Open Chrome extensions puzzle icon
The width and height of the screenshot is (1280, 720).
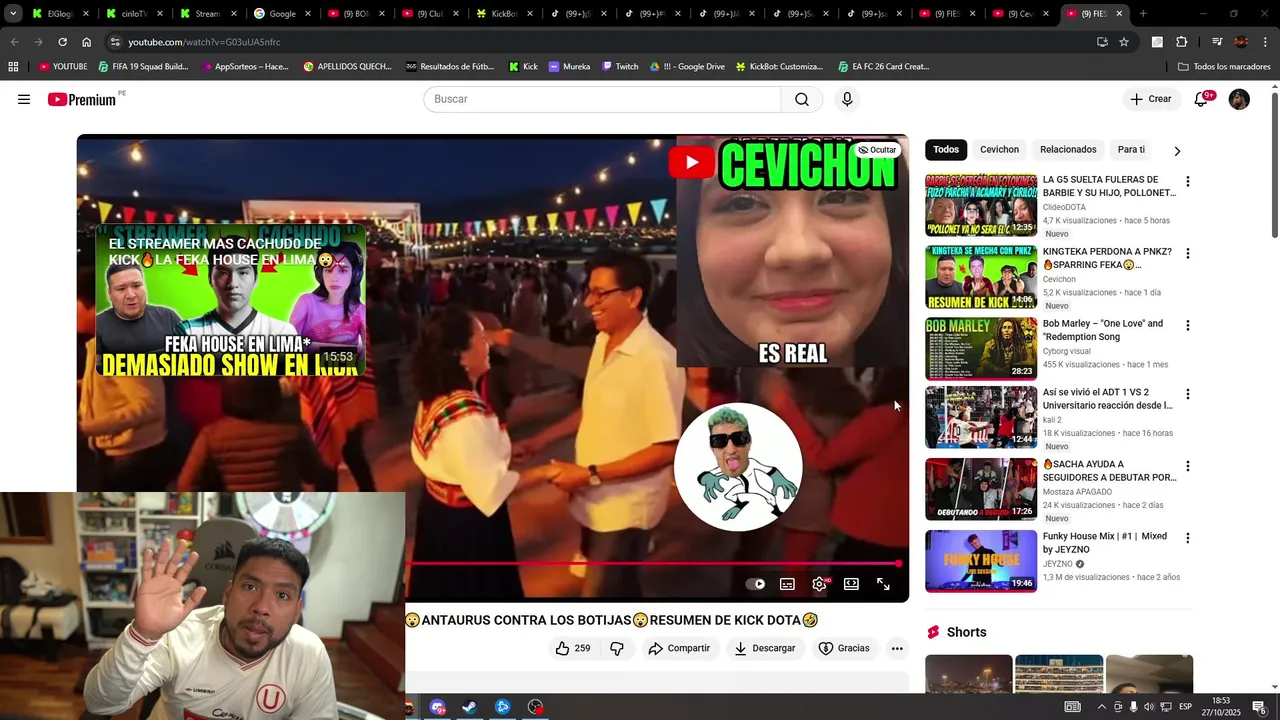[1181, 42]
